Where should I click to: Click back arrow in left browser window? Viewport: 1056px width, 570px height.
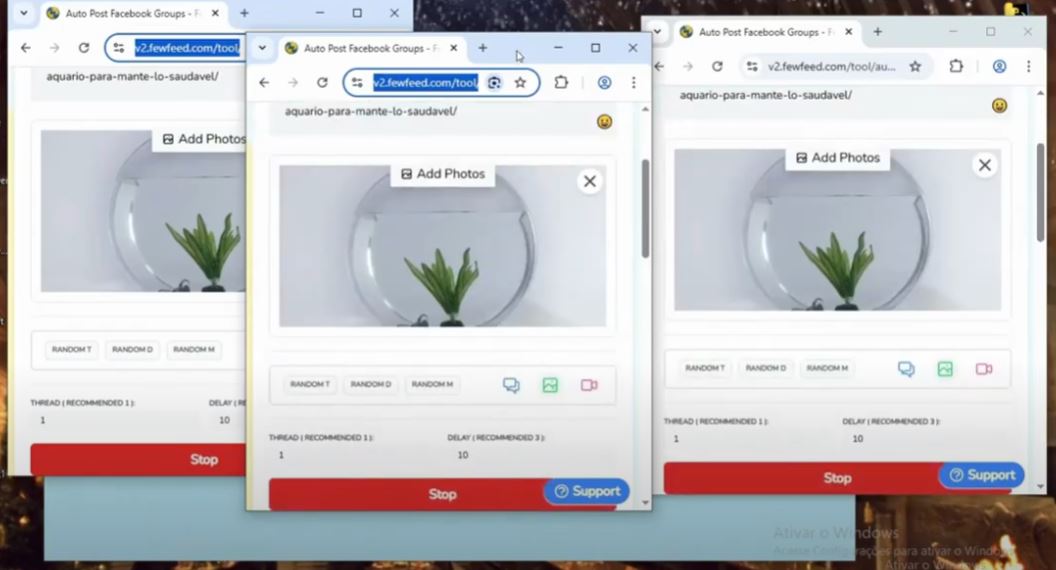(26, 48)
